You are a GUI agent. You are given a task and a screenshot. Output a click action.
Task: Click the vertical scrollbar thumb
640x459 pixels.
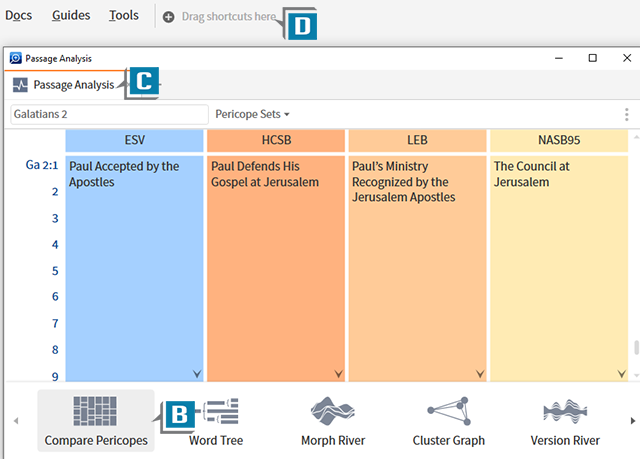tap(634, 348)
